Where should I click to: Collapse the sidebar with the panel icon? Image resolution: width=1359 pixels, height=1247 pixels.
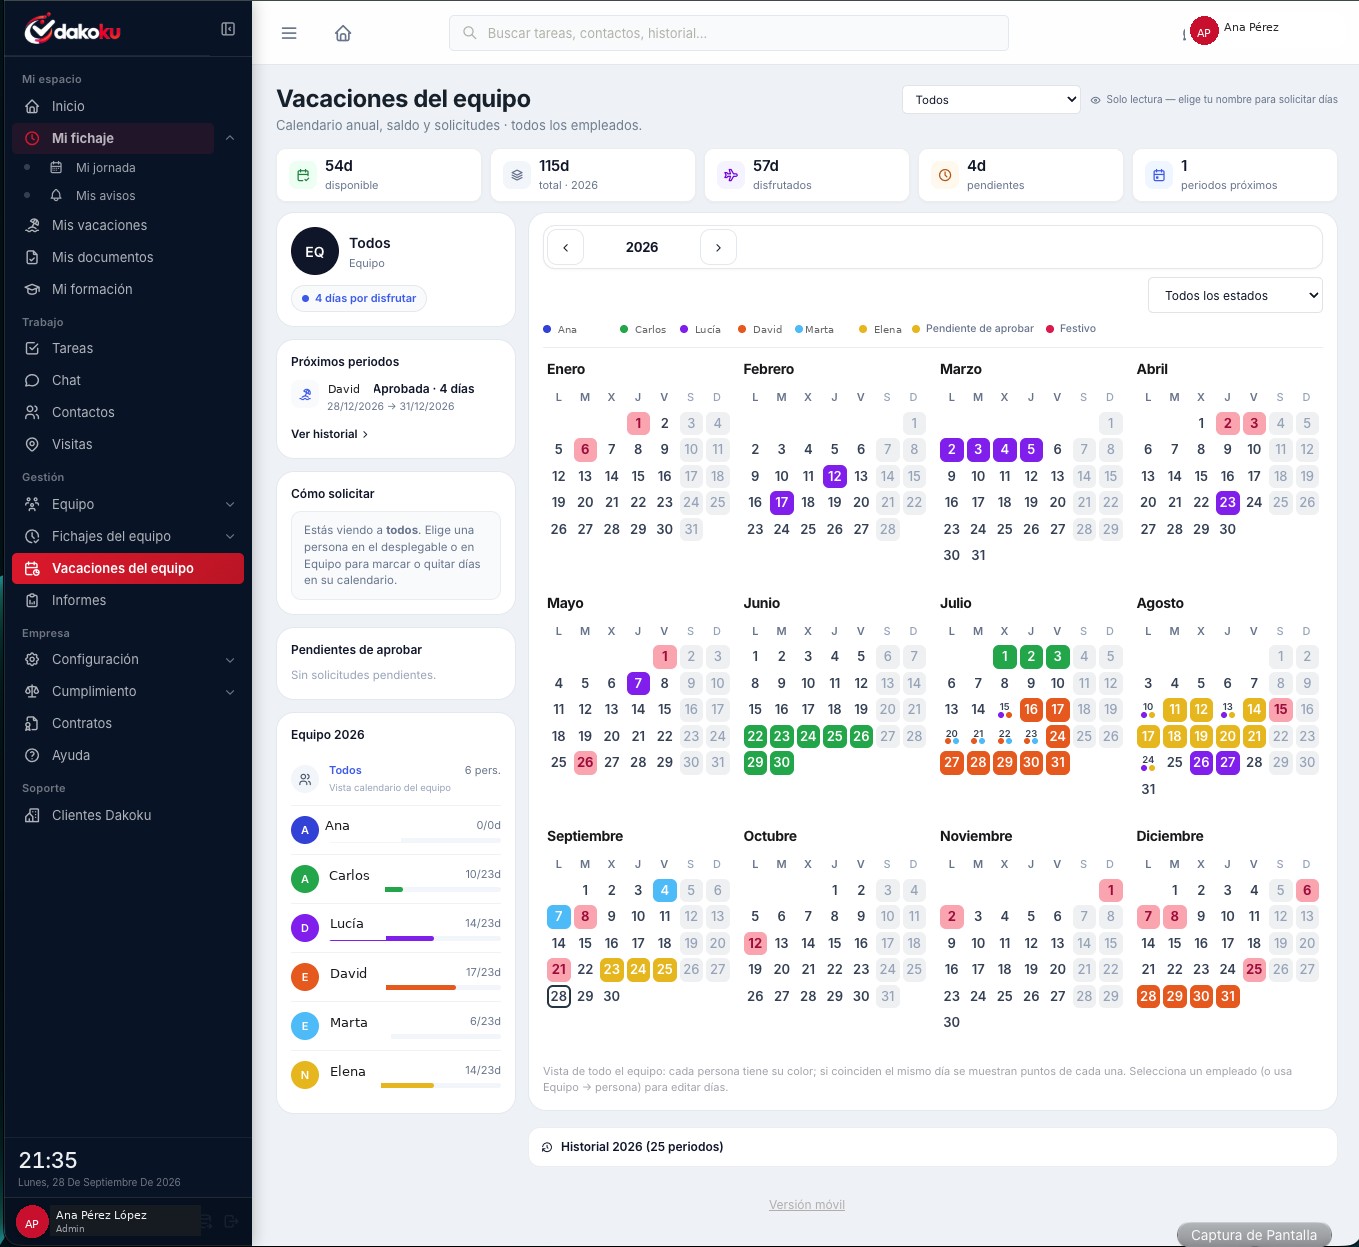click(x=228, y=30)
